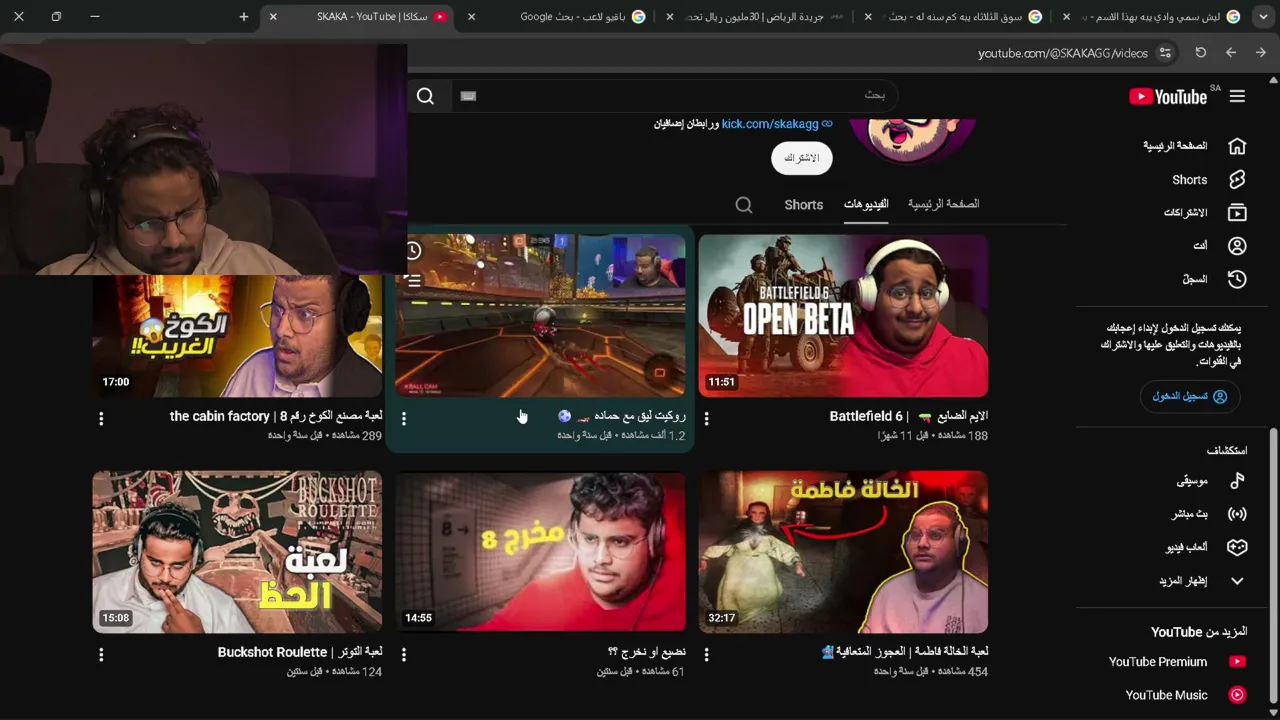Click Watch Later clock on Rocket League thumbnail
This screenshot has width=1280, height=720.
click(414, 250)
